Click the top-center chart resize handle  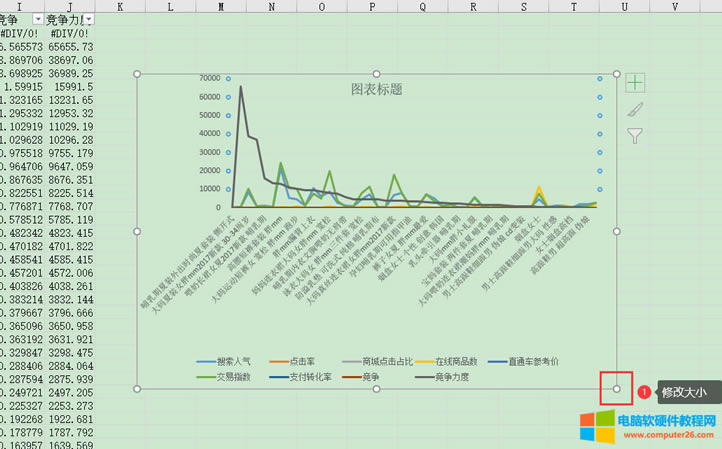376,74
